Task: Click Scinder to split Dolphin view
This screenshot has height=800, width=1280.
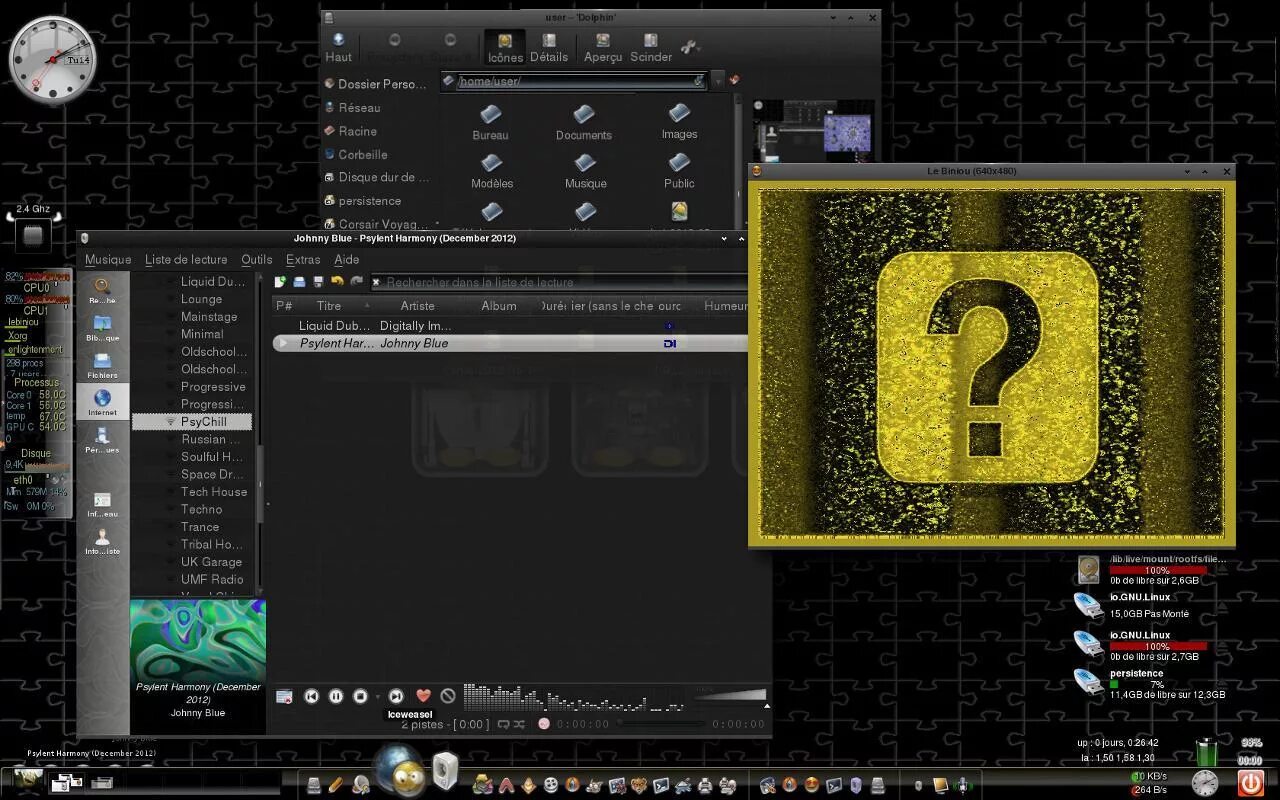Action: coord(651,47)
